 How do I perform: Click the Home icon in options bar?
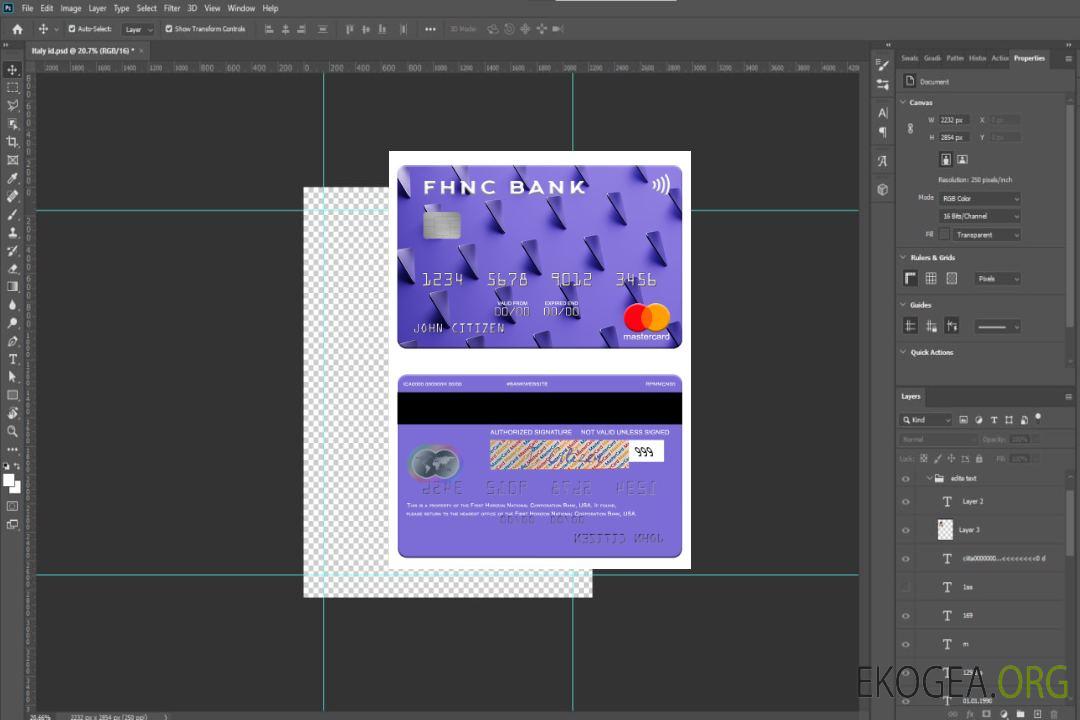[x=17, y=29]
